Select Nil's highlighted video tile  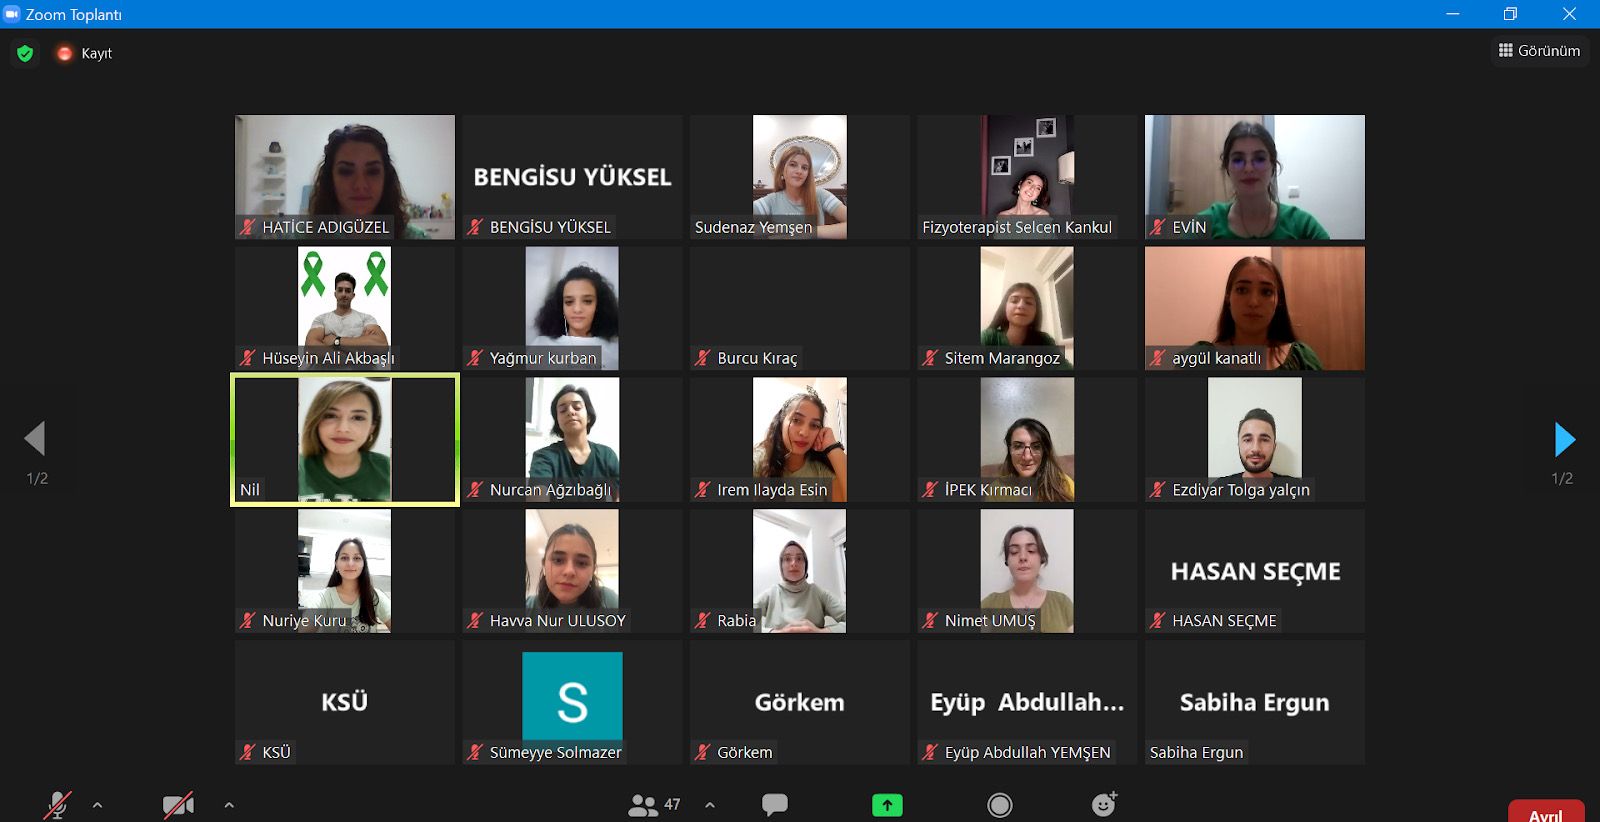coord(345,440)
